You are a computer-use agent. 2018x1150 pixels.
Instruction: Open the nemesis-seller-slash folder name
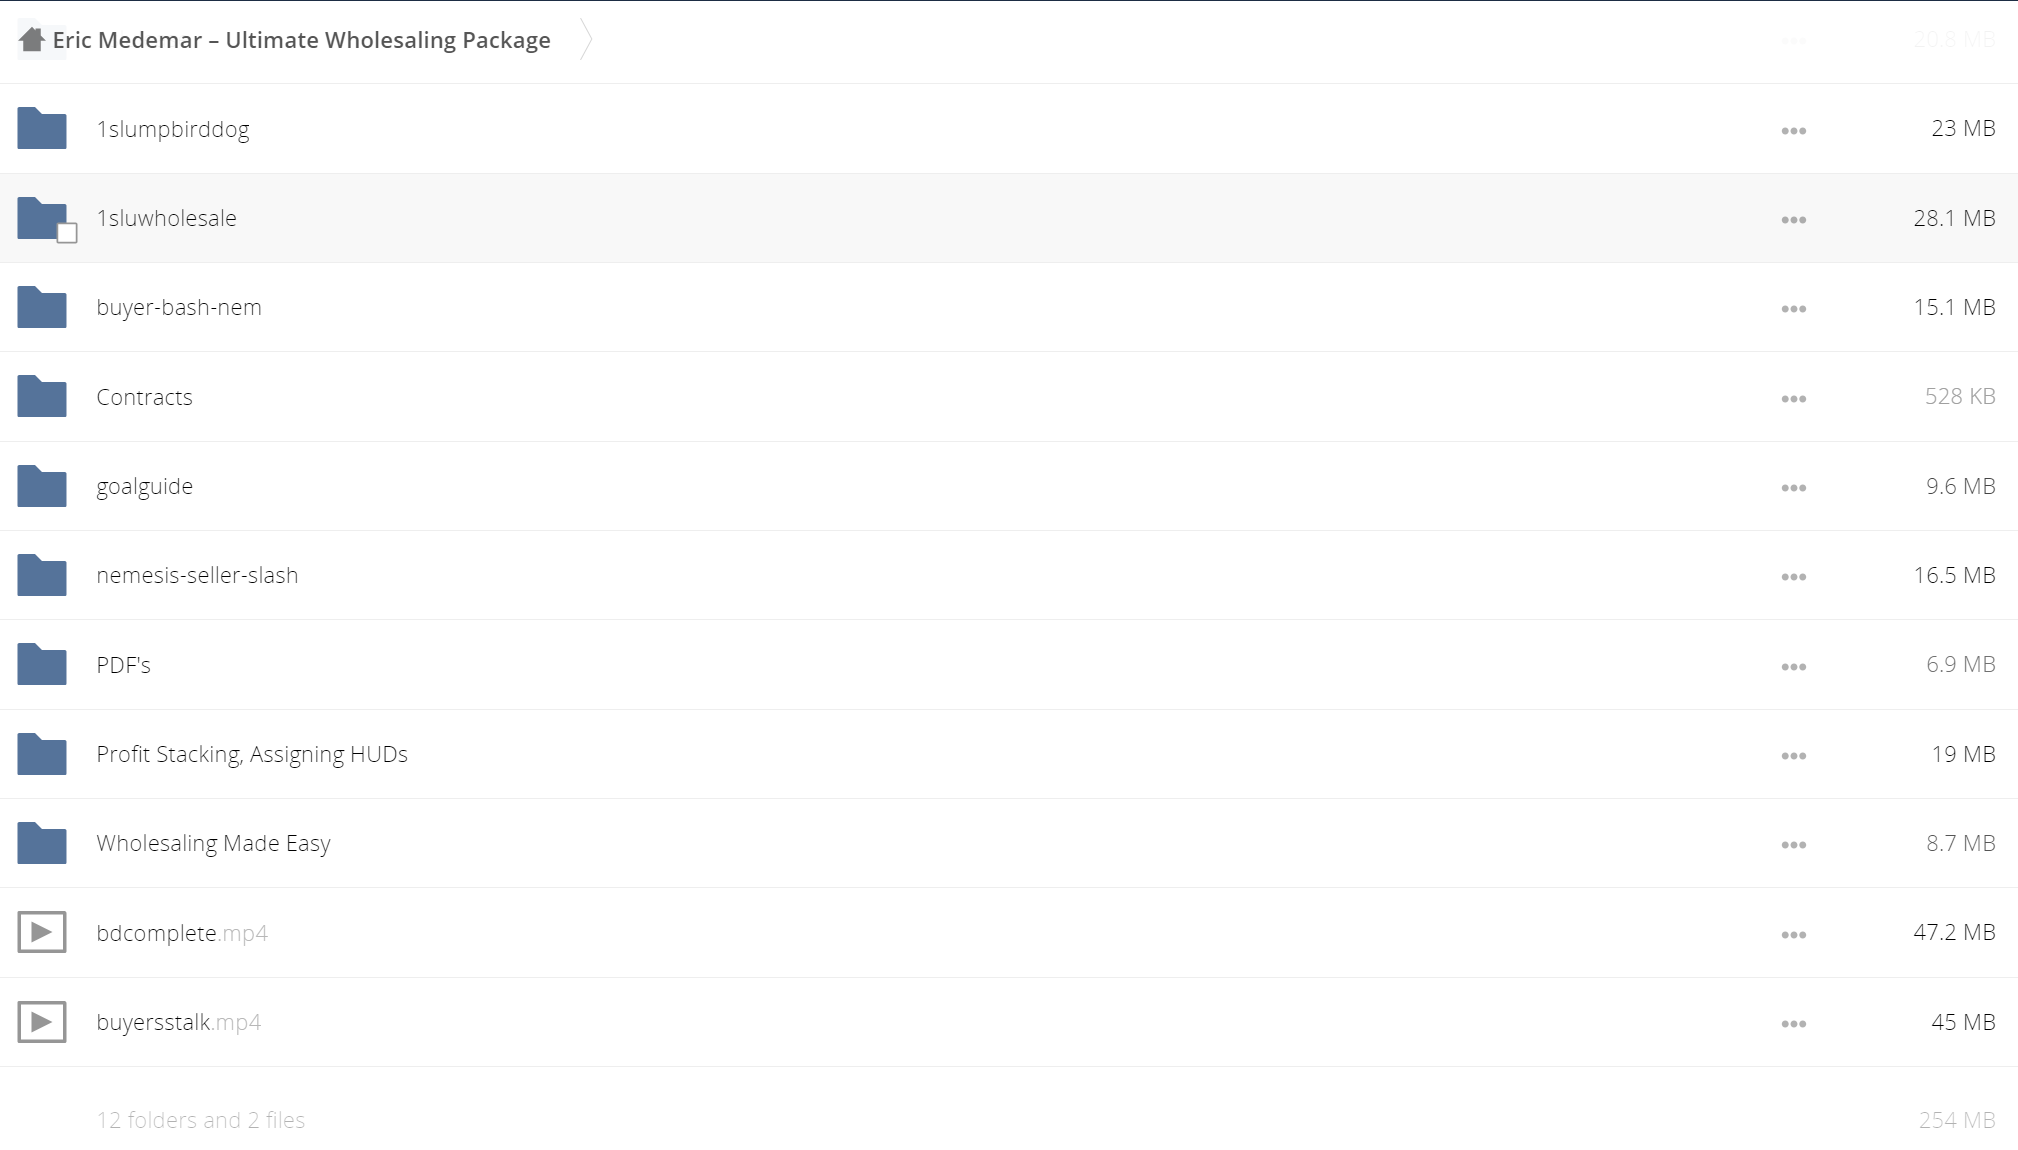point(197,575)
